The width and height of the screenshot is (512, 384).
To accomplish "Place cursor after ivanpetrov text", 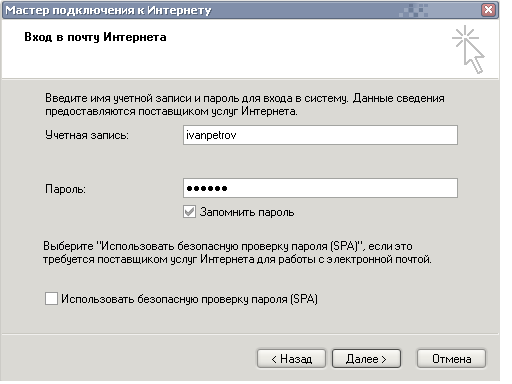I will tap(237, 135).
